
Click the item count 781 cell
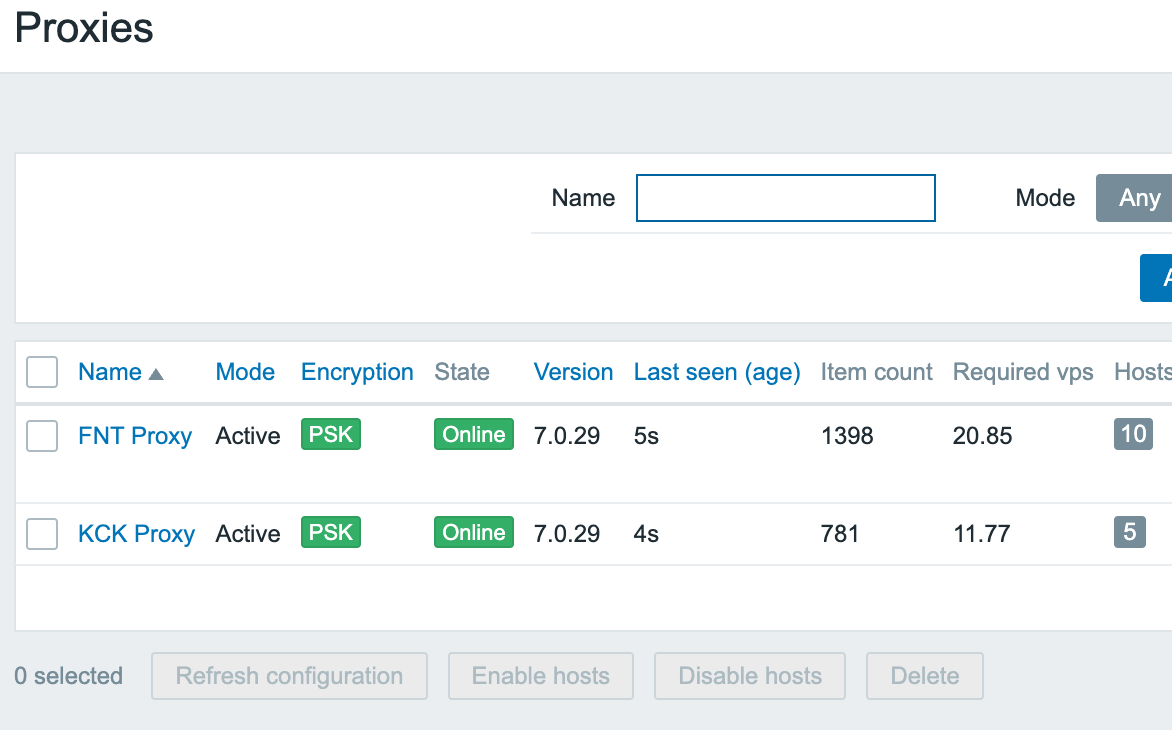[839, 533]
